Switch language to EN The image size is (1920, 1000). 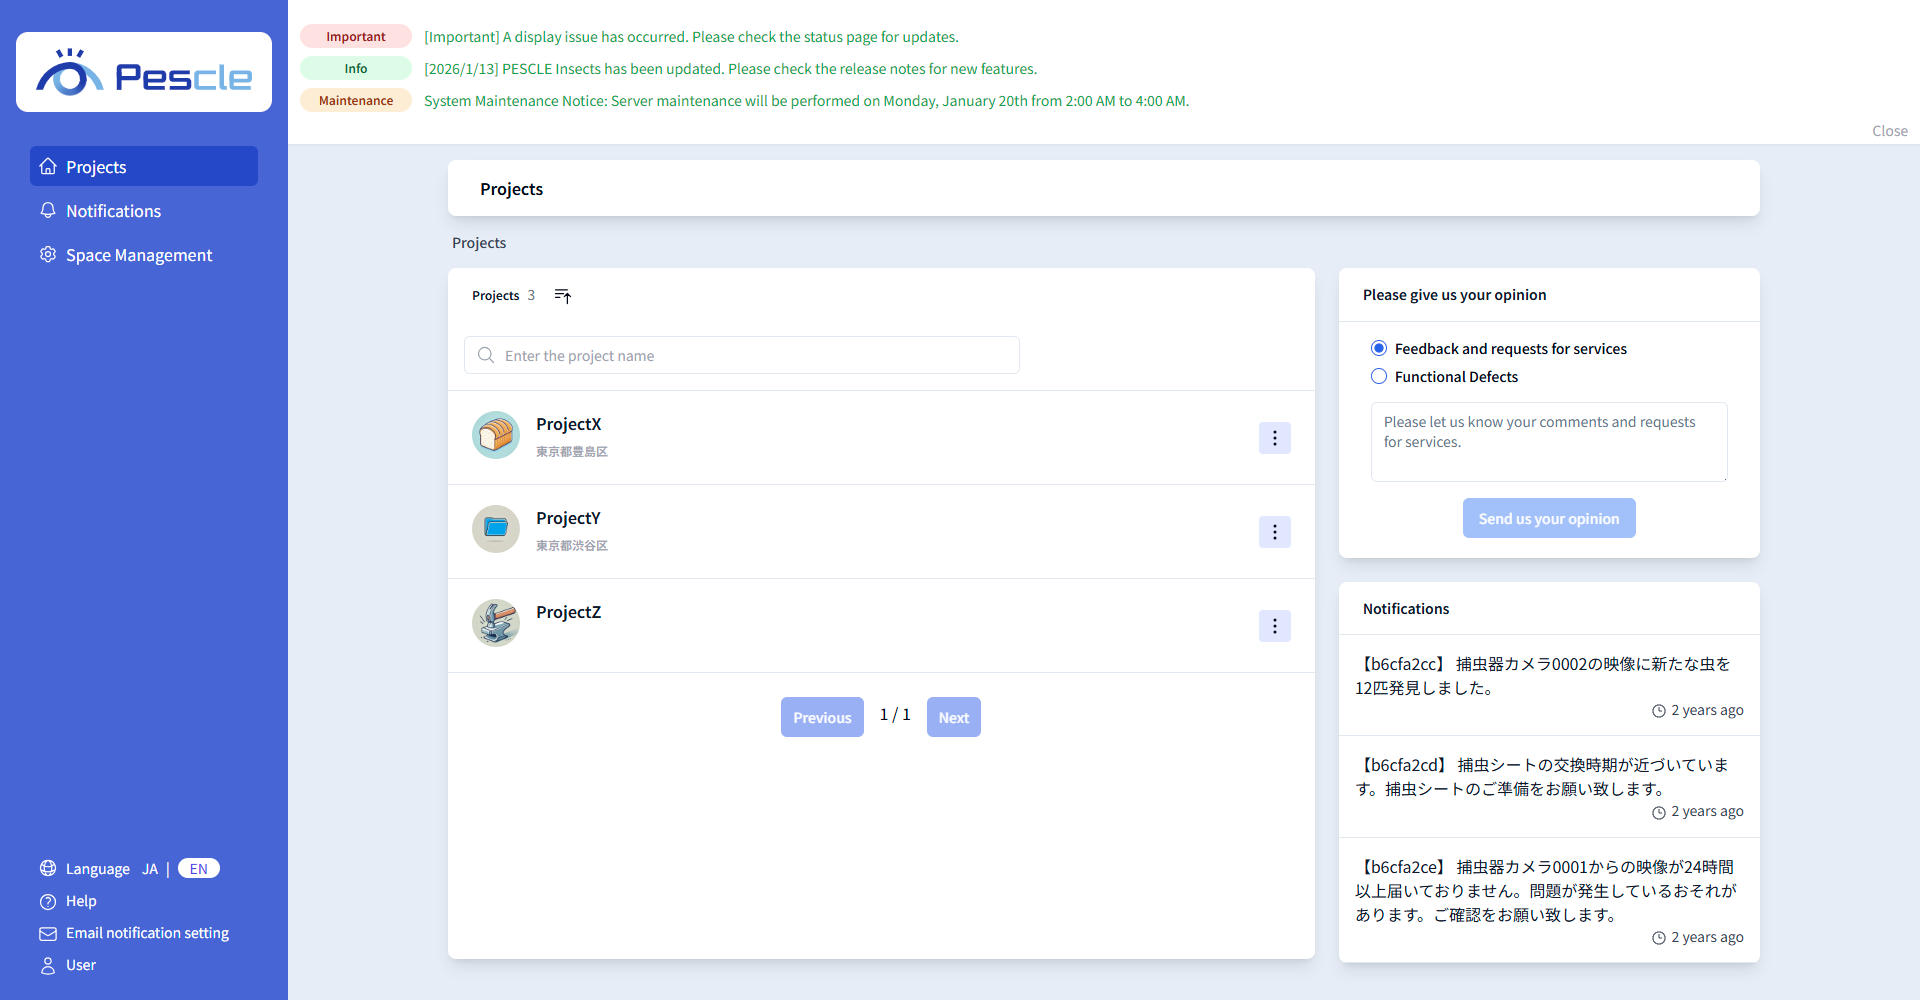coord(199,869)
